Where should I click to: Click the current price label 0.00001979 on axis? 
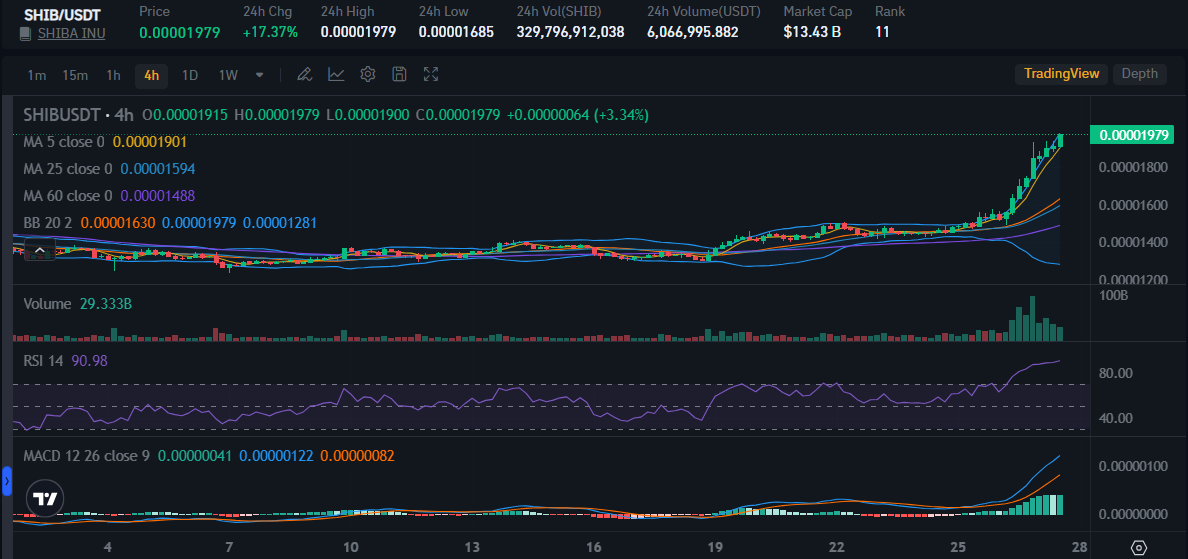pos(1131,136)
